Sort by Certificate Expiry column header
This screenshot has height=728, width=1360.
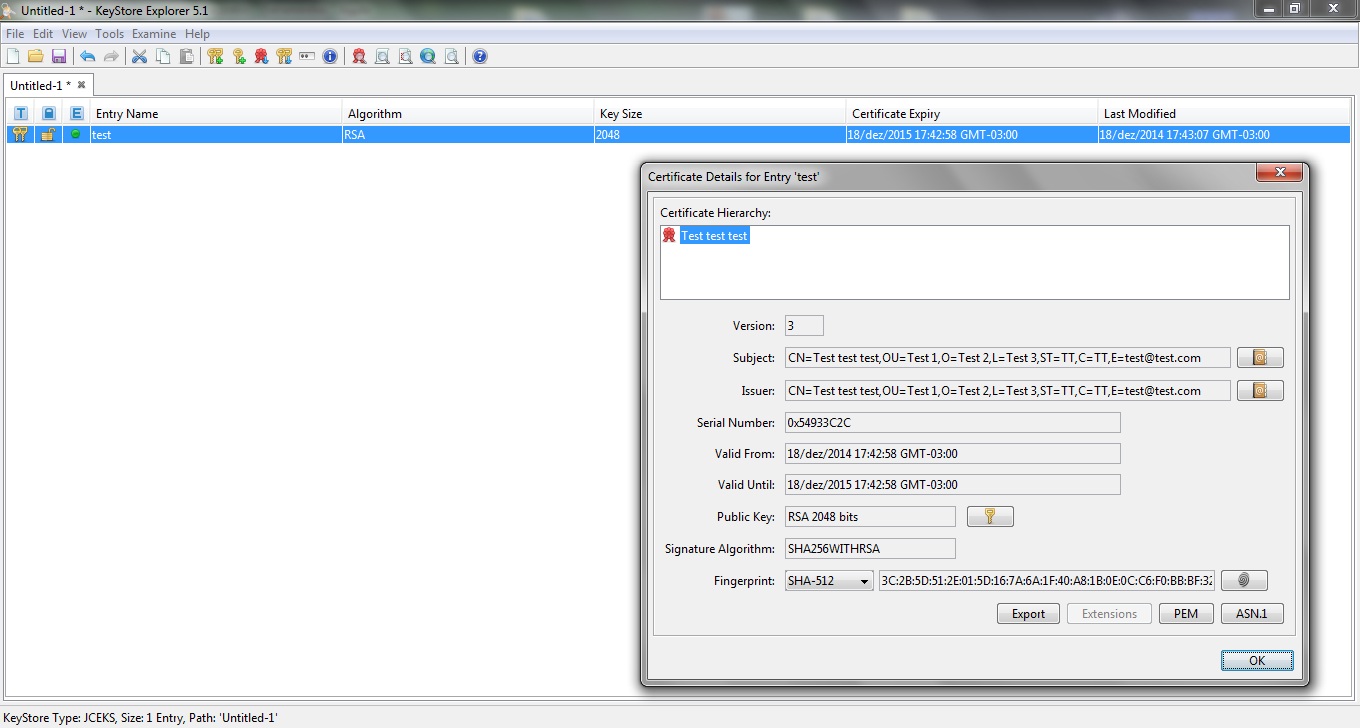(x=972, y=113)
